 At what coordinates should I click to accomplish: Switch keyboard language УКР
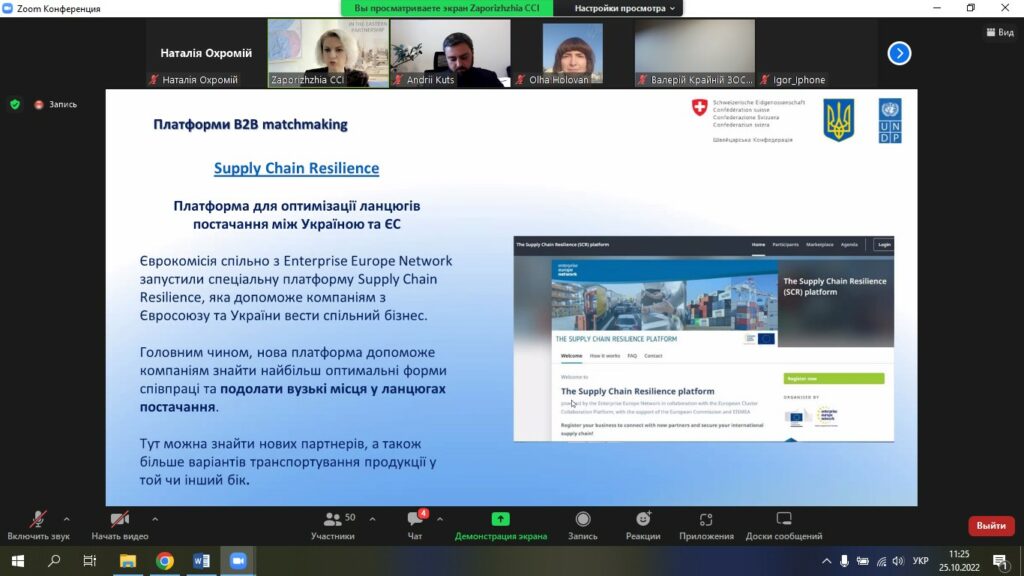pos(921,561)
